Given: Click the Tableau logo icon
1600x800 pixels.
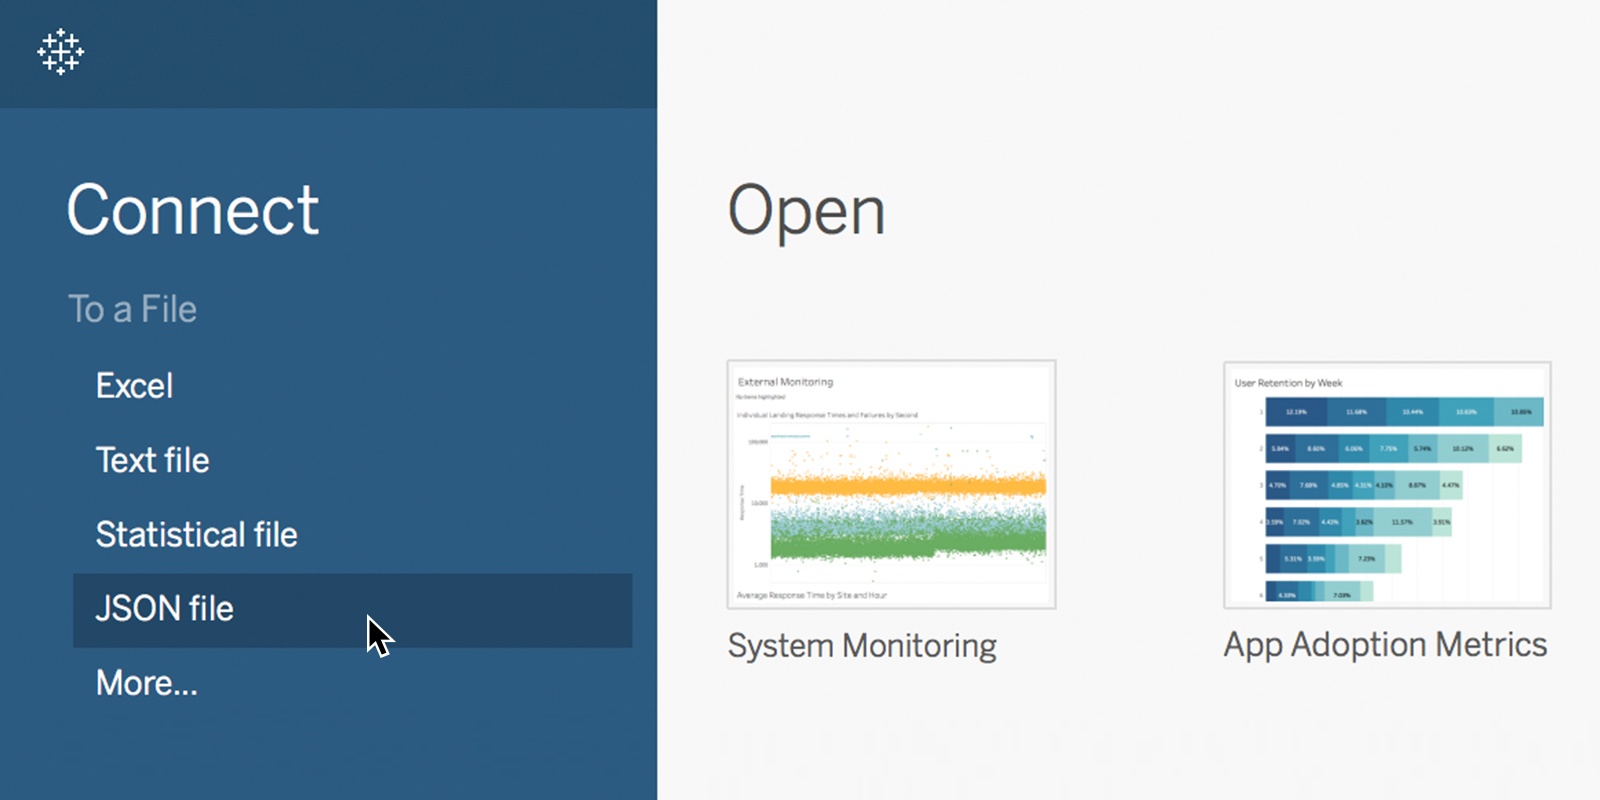Looking at the screenshot, I should (61, 52).
